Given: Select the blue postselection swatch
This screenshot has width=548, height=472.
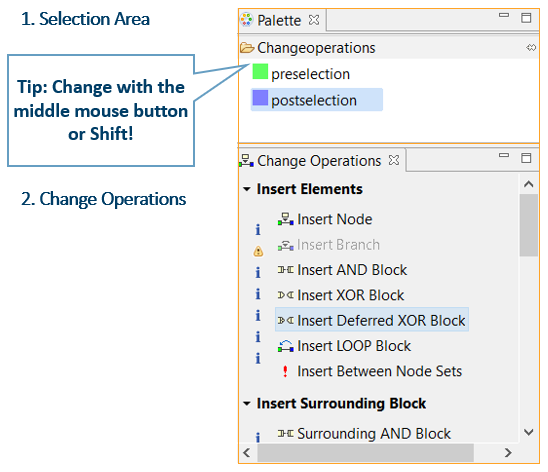Looking at the screenshot, I should [260, 98].
